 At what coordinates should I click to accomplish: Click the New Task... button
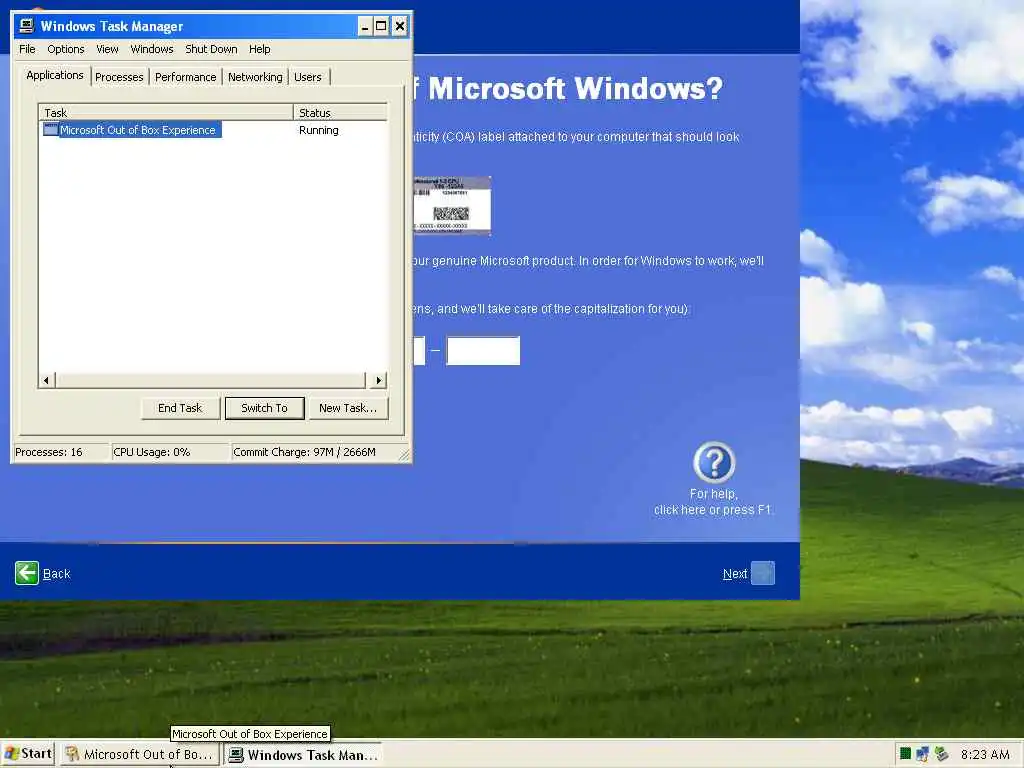tap(348, 408)
